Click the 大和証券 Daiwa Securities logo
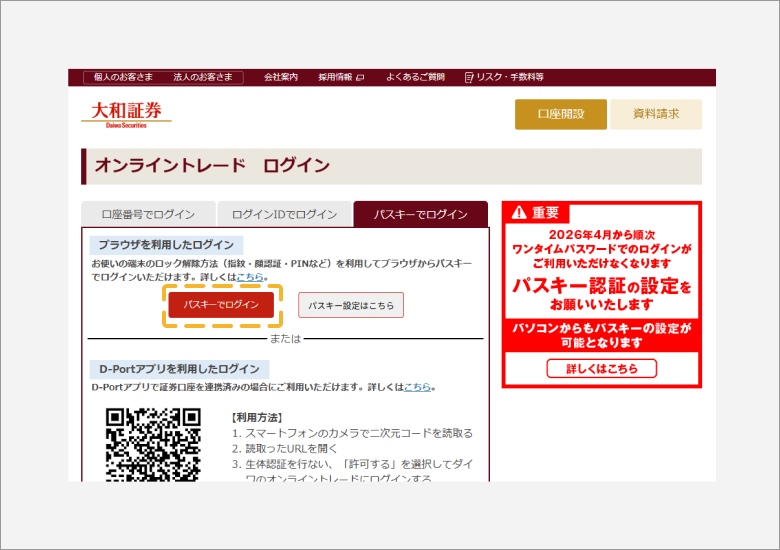The width and height of the screenshot is (780, 550). point(126,115)
